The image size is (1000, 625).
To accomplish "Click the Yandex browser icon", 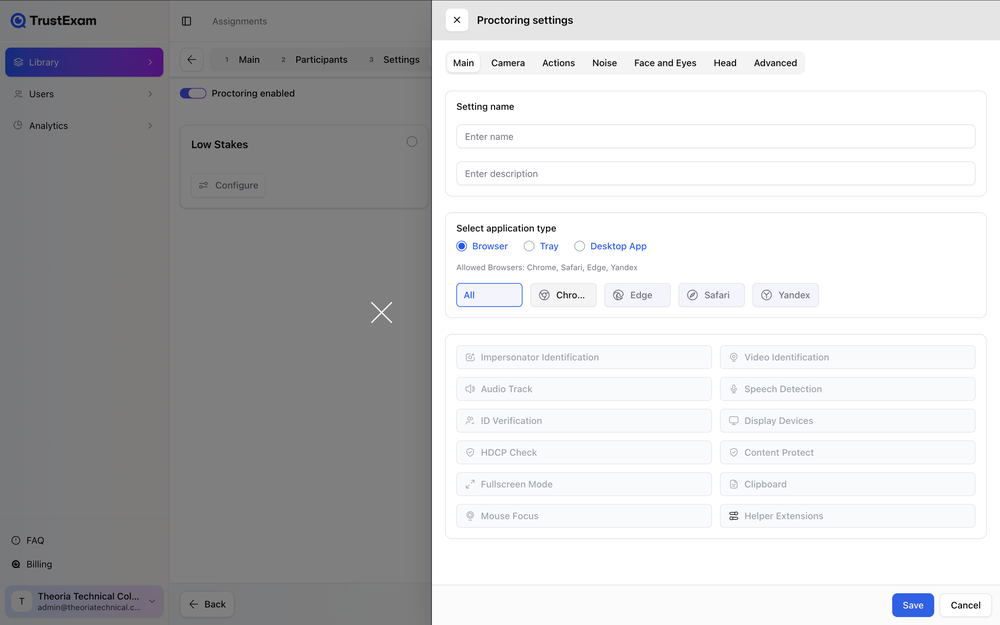I will tap(767, 295).
